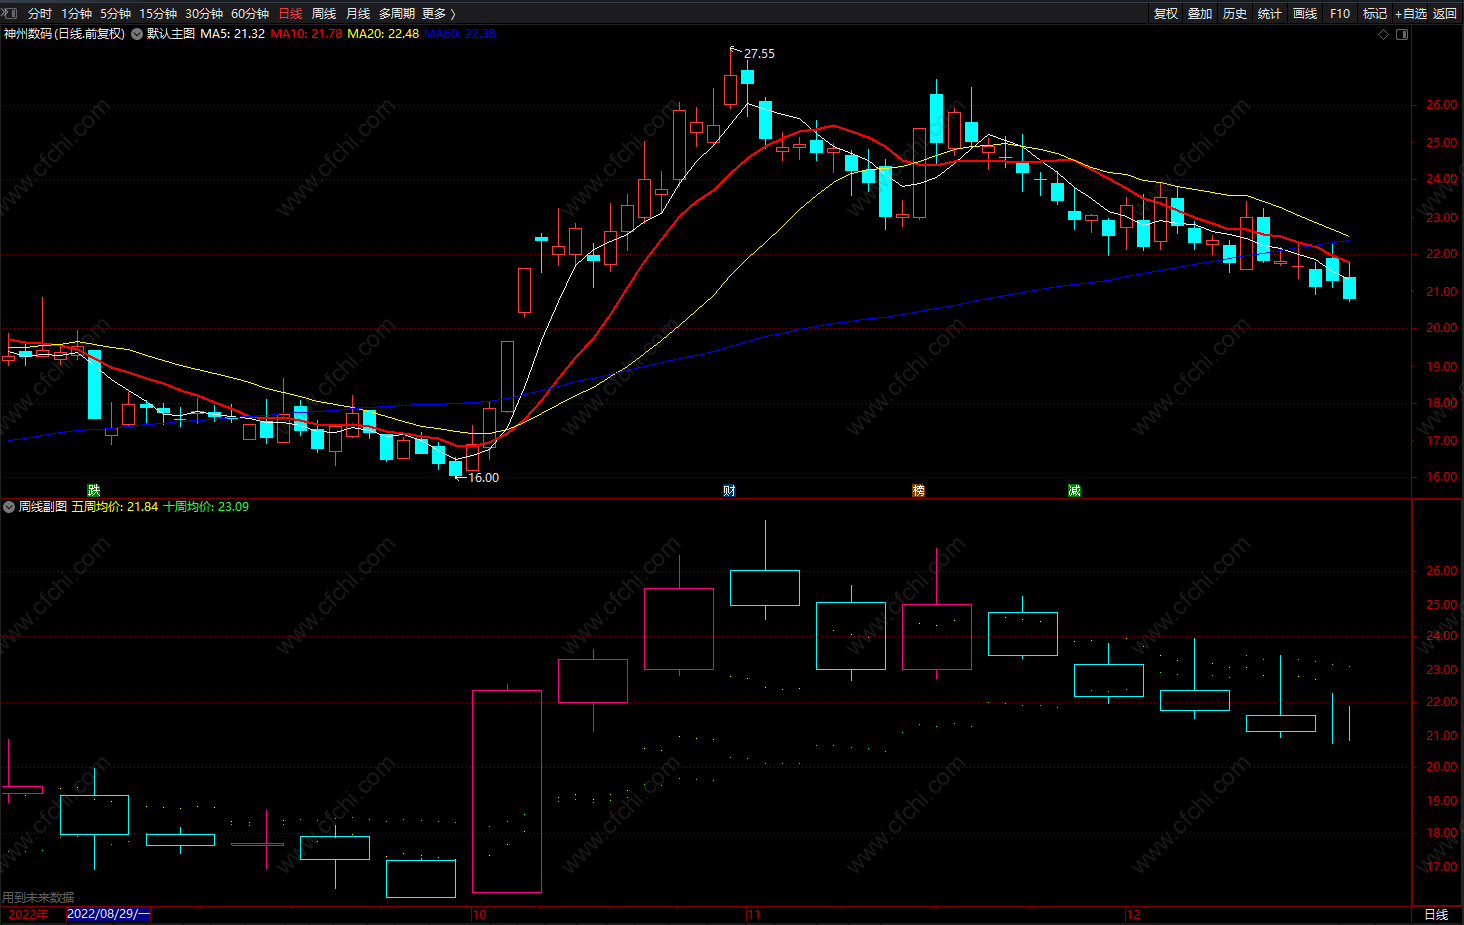Click the 复权 button
1464x925 pixels.
[x=1166, y=14]
